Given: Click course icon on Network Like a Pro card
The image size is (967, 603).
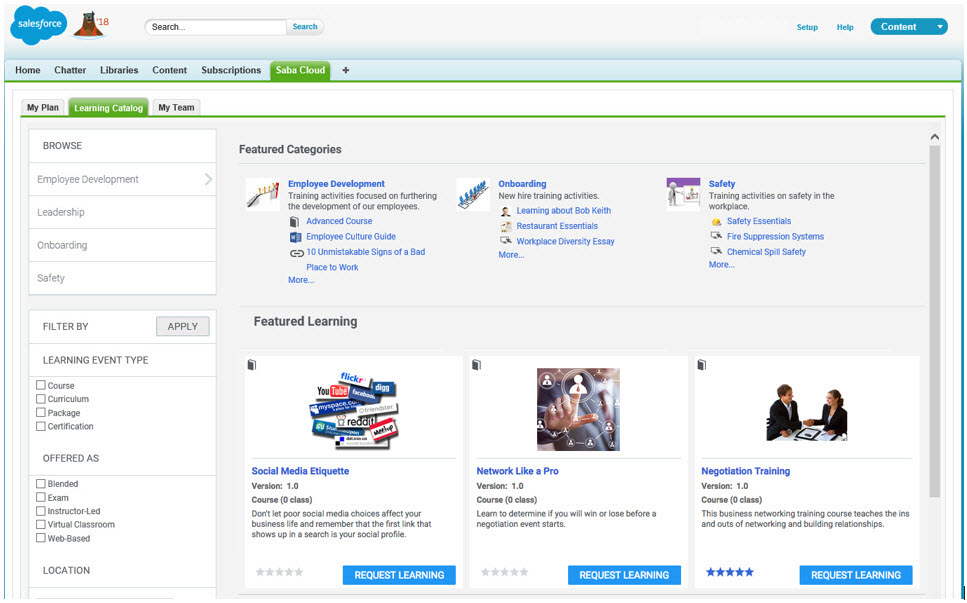Looking at the screenshot, I should (476, 365).
